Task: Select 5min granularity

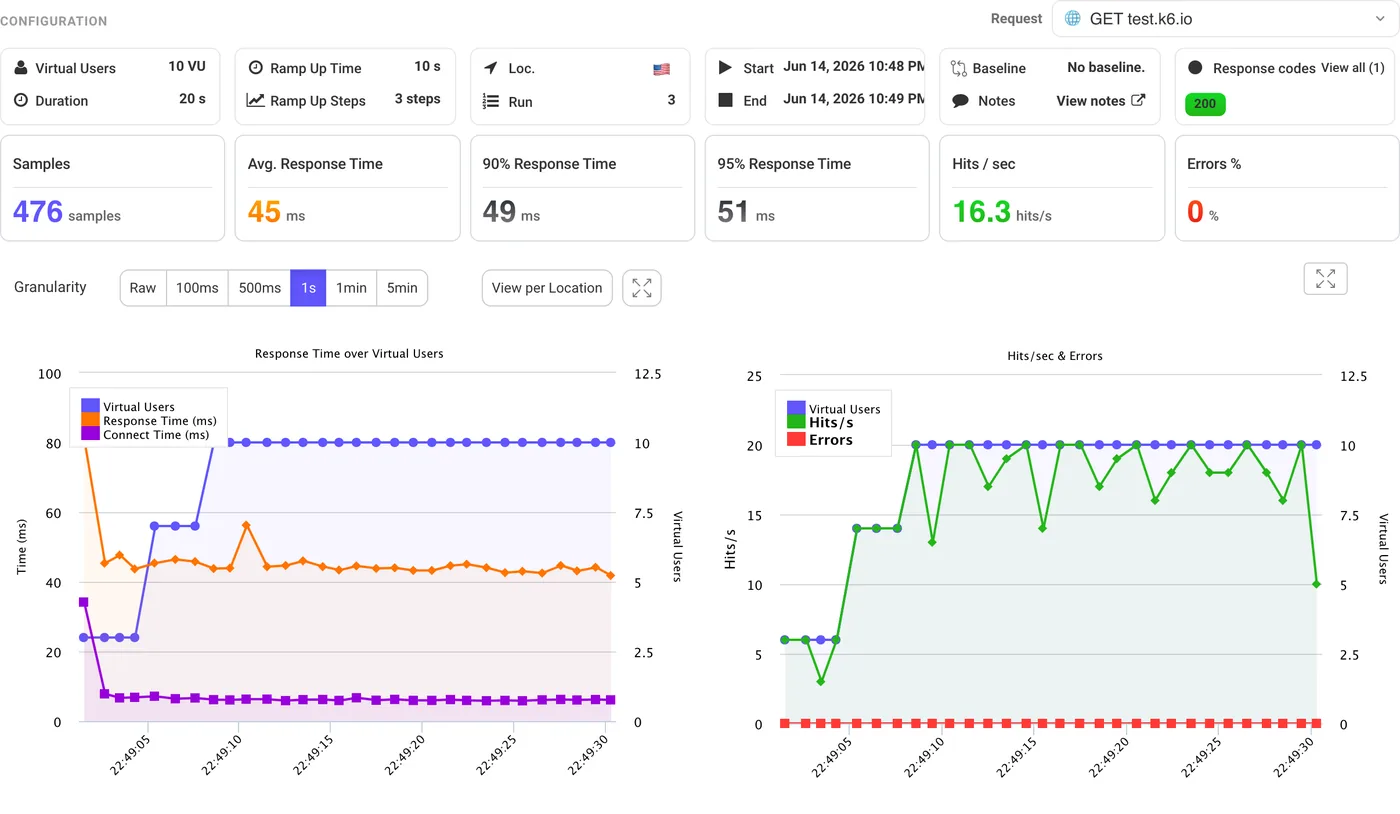Action: (x=402, y=288)
